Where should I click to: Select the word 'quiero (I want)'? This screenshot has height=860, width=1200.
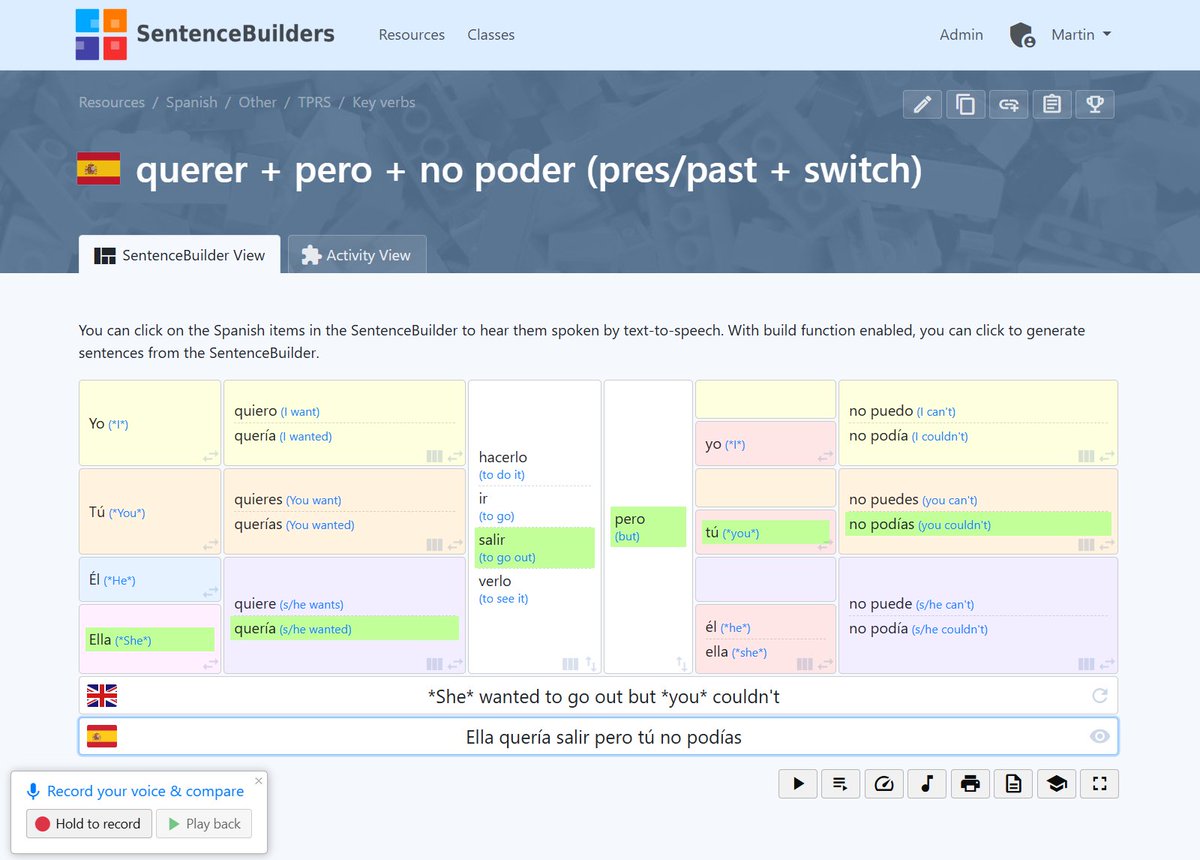pos(277,411)
